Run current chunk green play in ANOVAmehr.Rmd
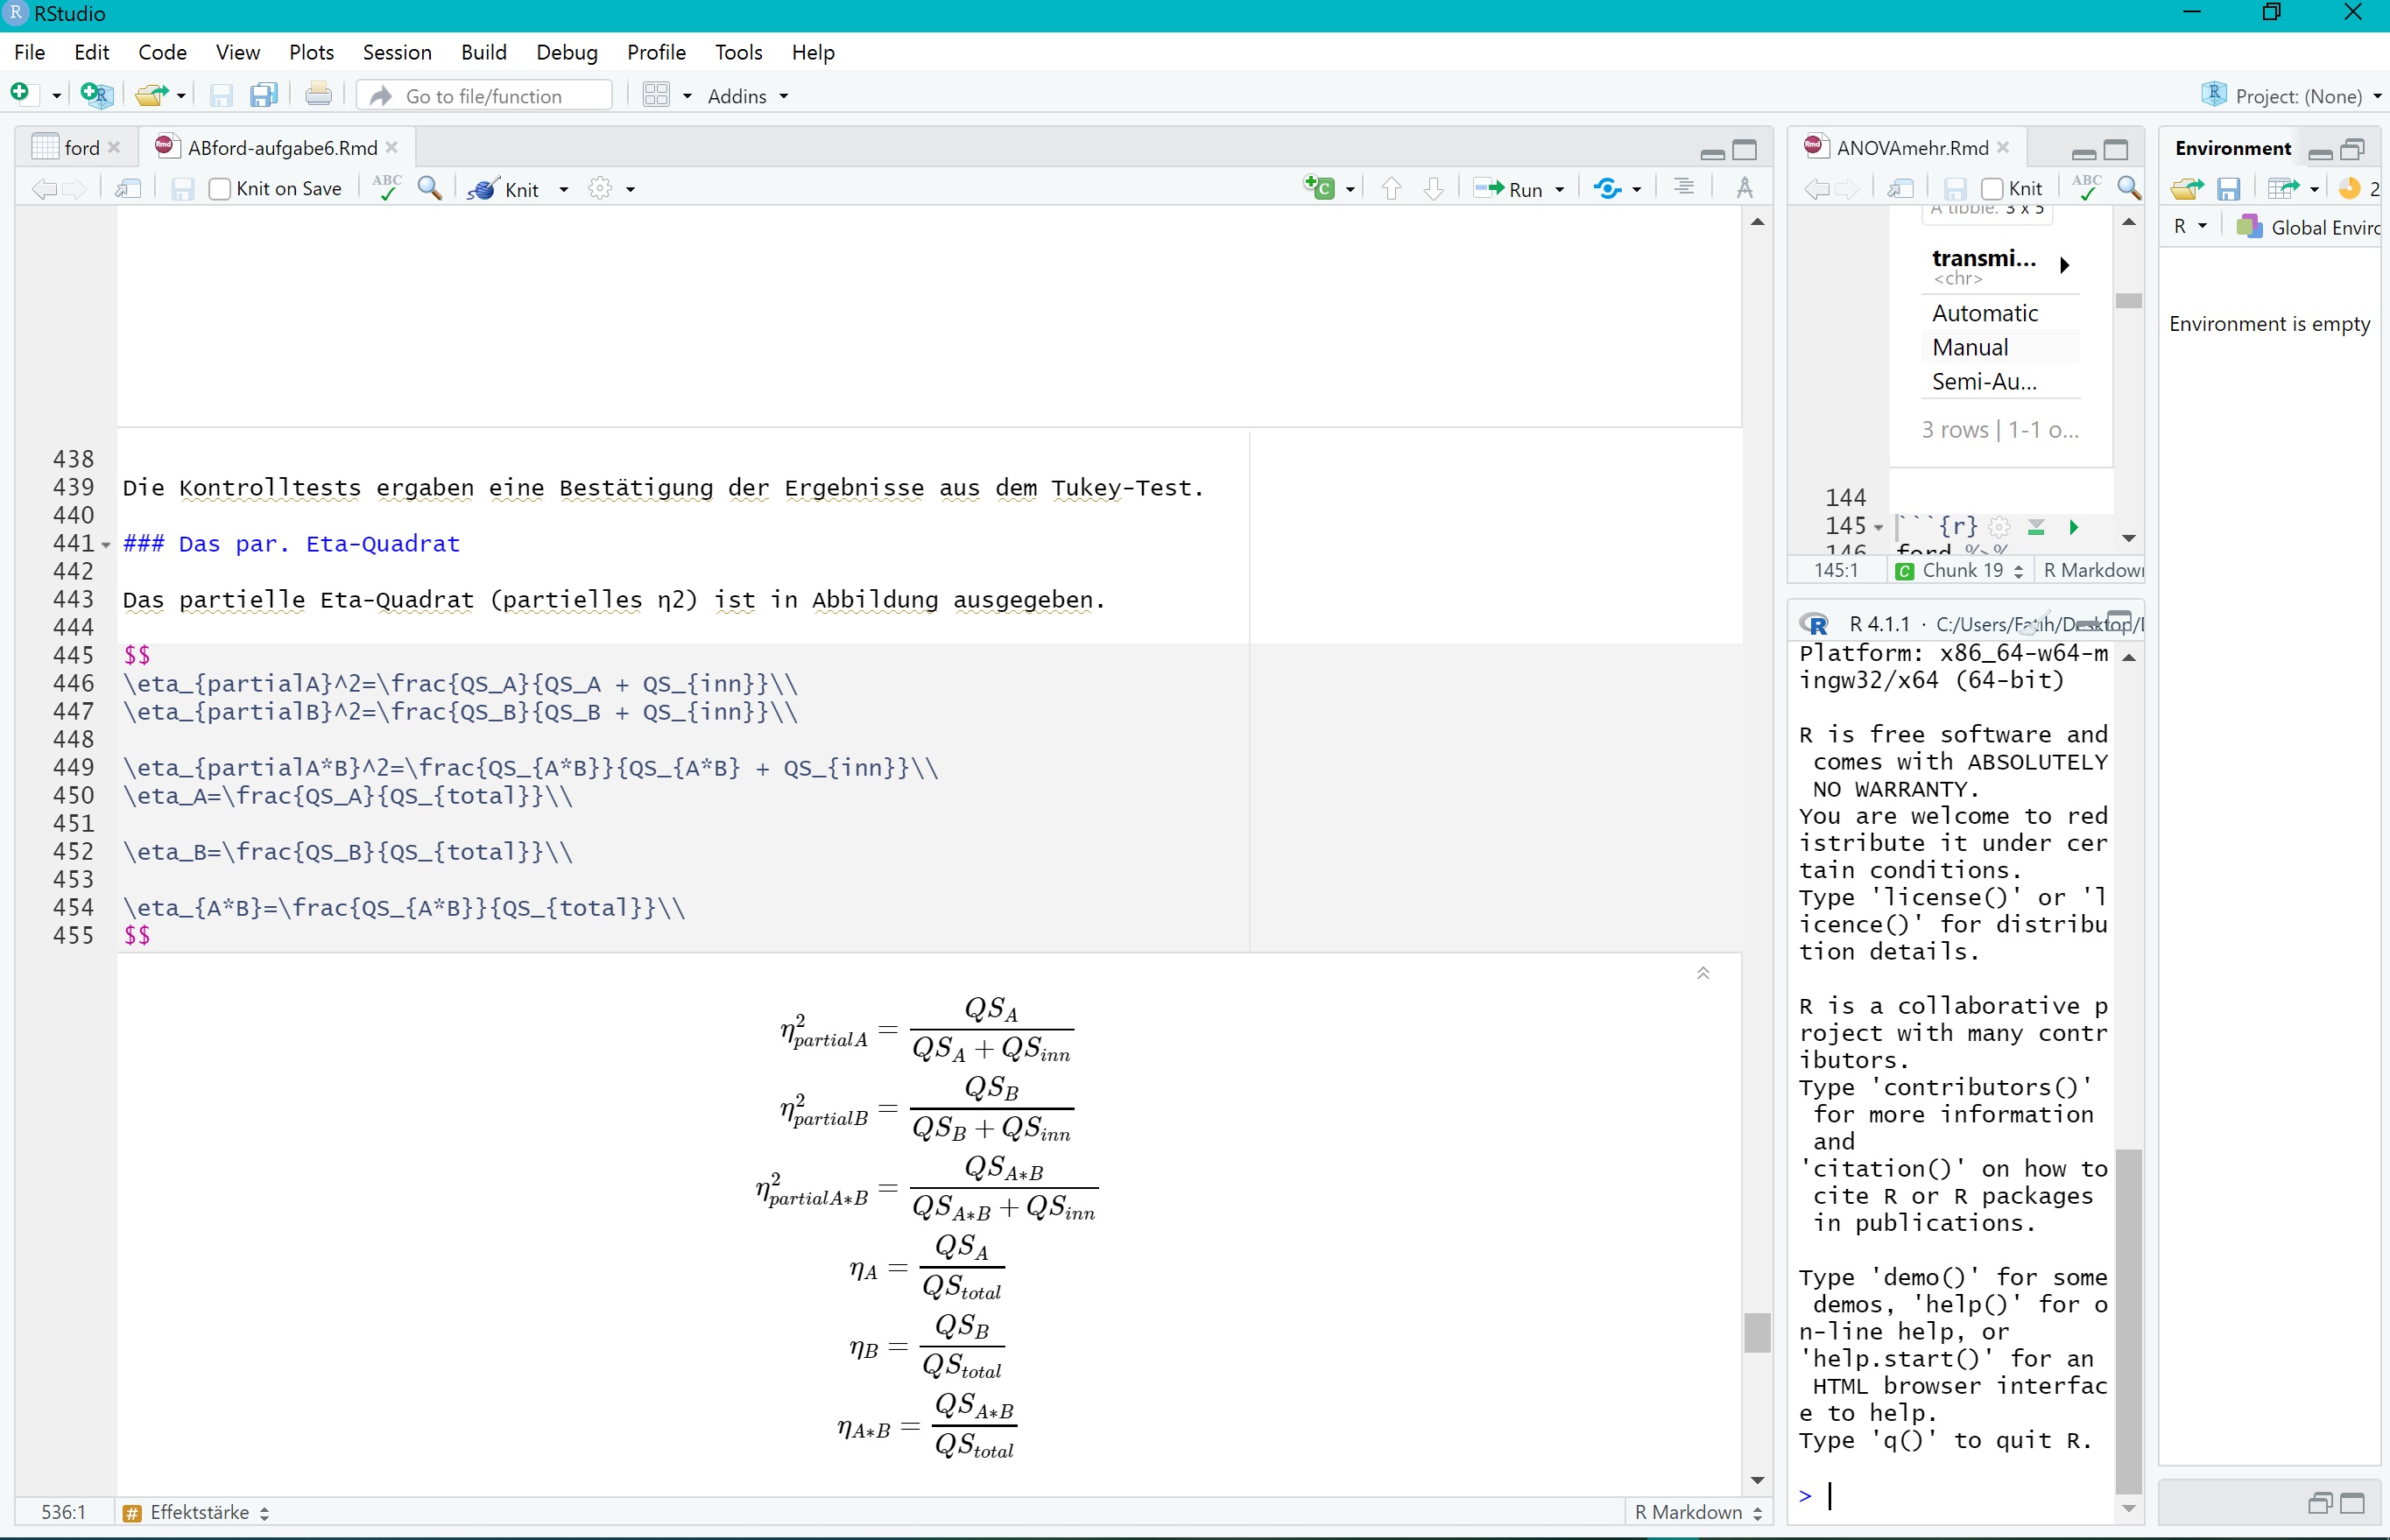 tap(2074, 527)
